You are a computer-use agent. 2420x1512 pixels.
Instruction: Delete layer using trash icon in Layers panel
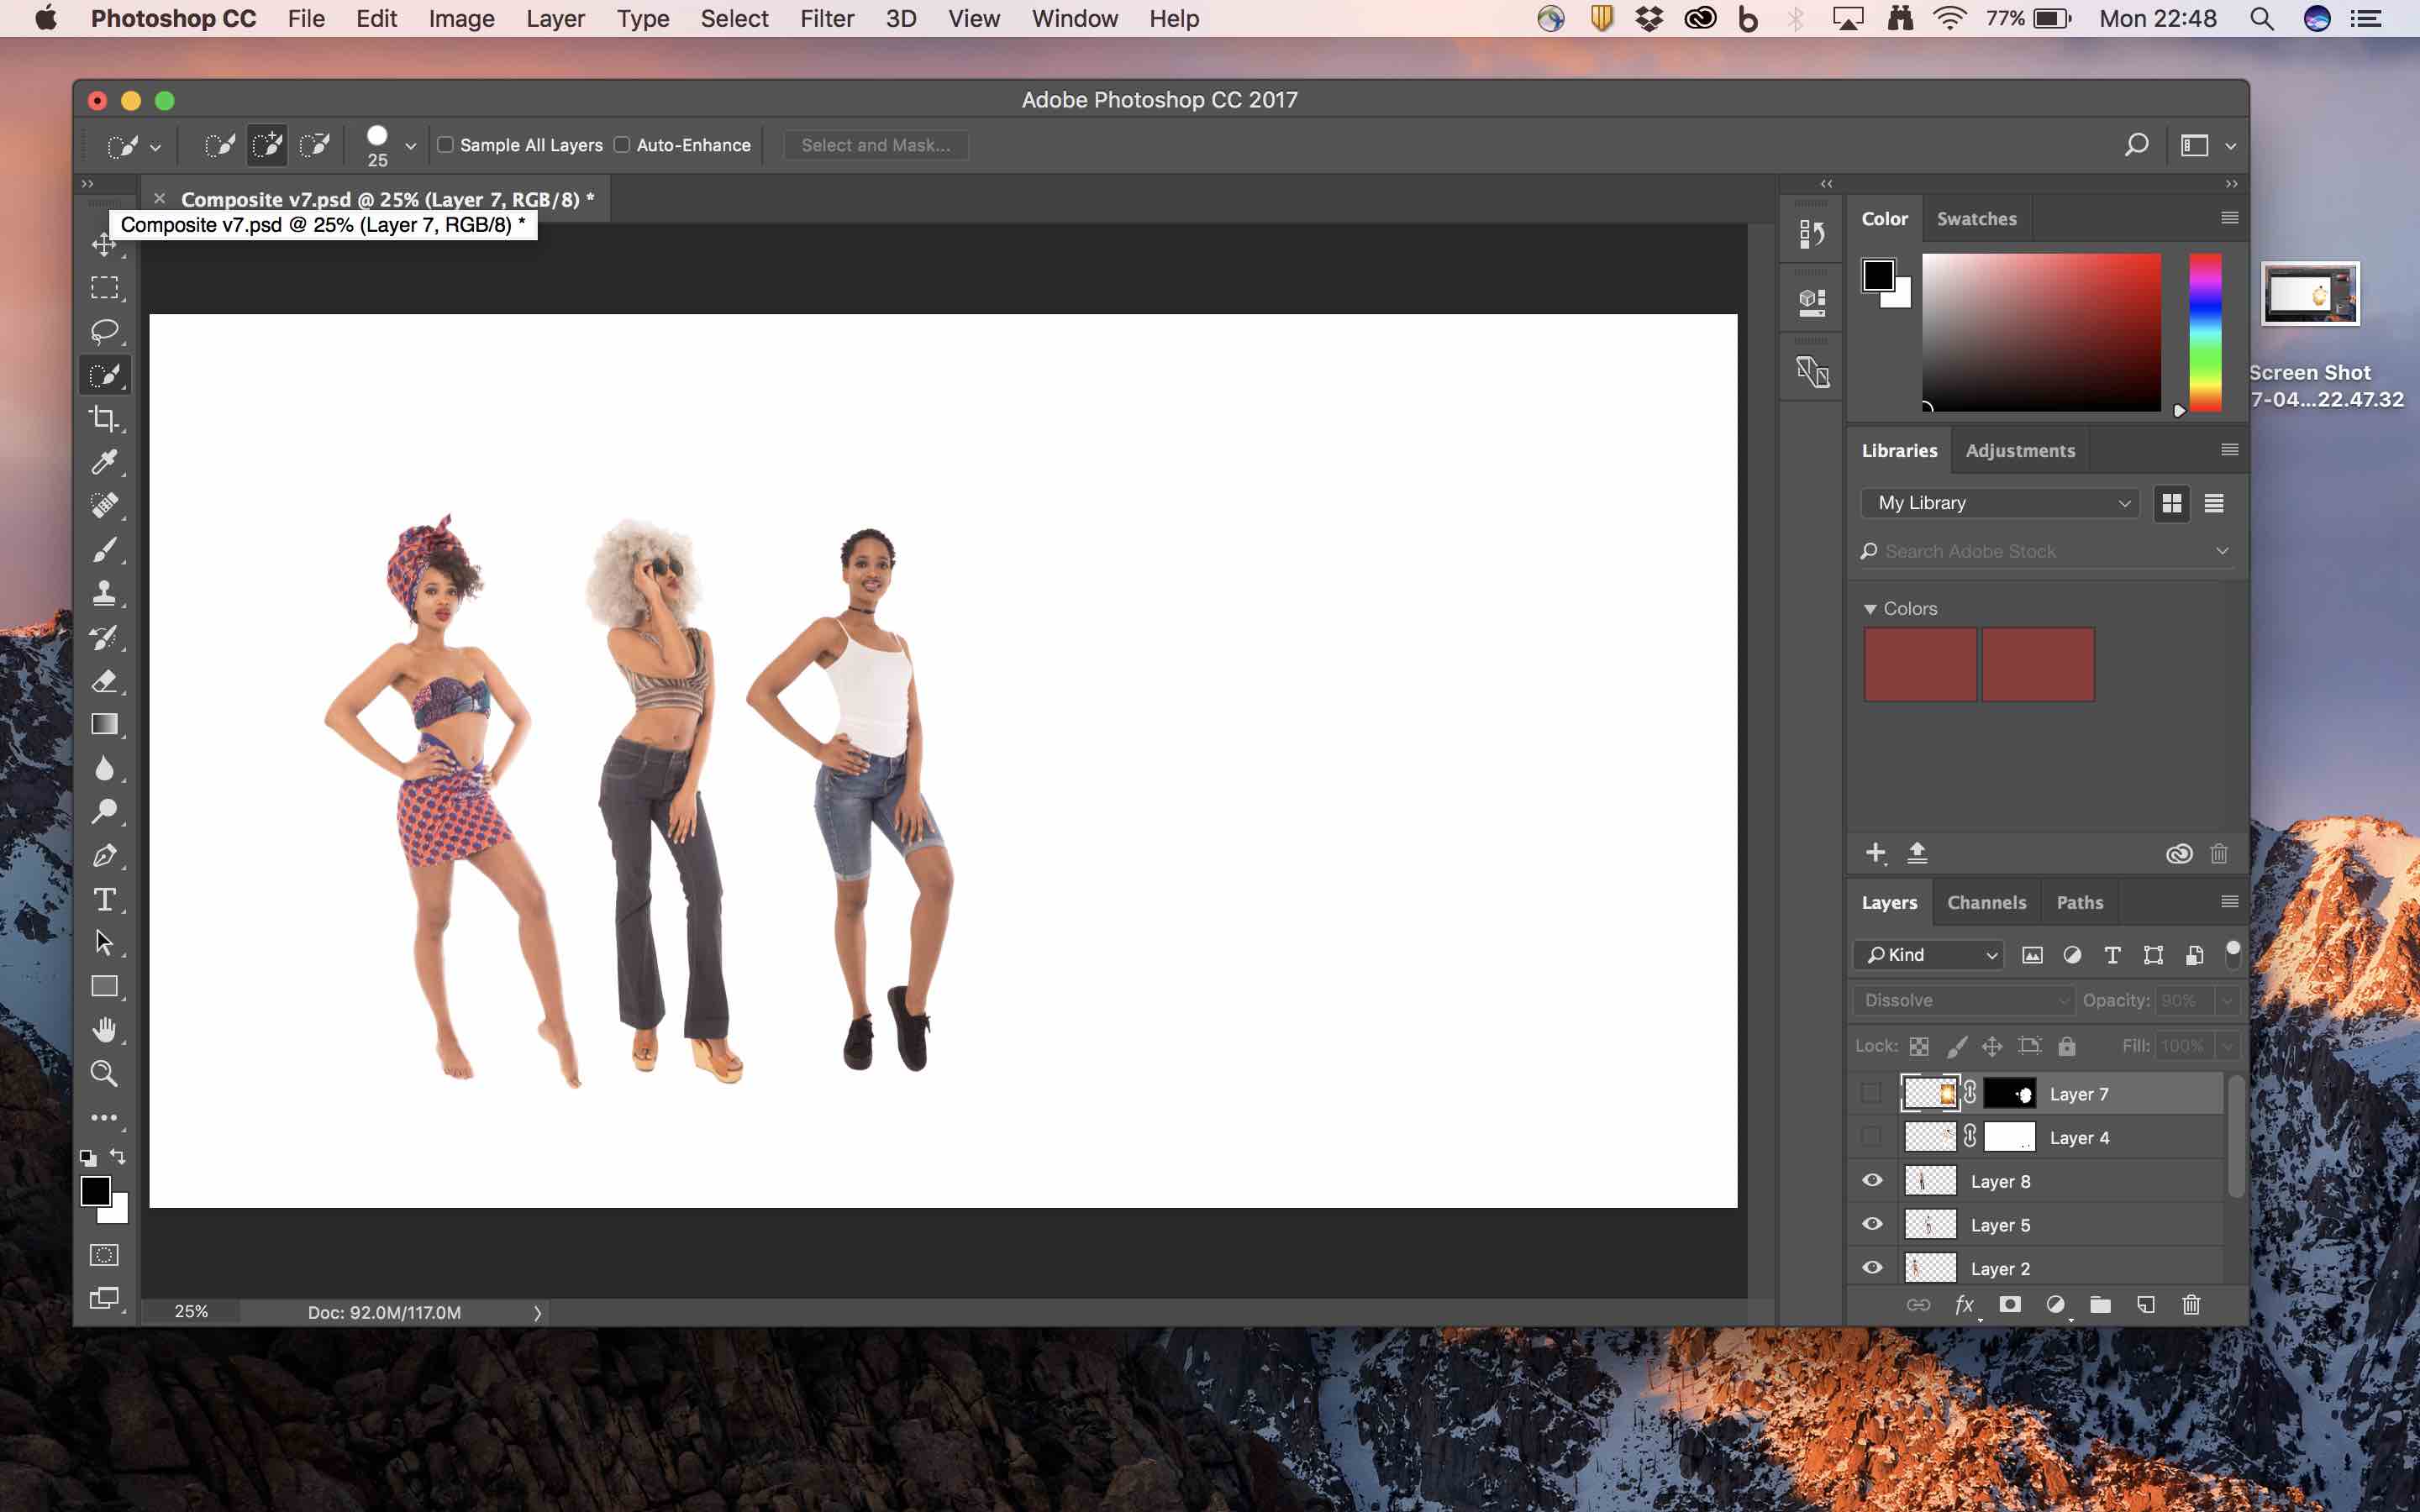[x=2191, y=1305]
